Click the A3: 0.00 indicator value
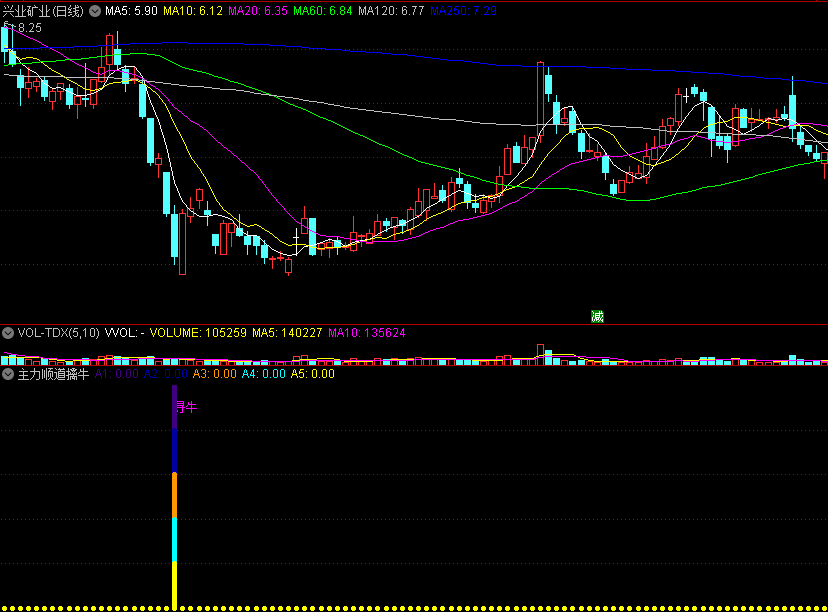 (214, 374)
